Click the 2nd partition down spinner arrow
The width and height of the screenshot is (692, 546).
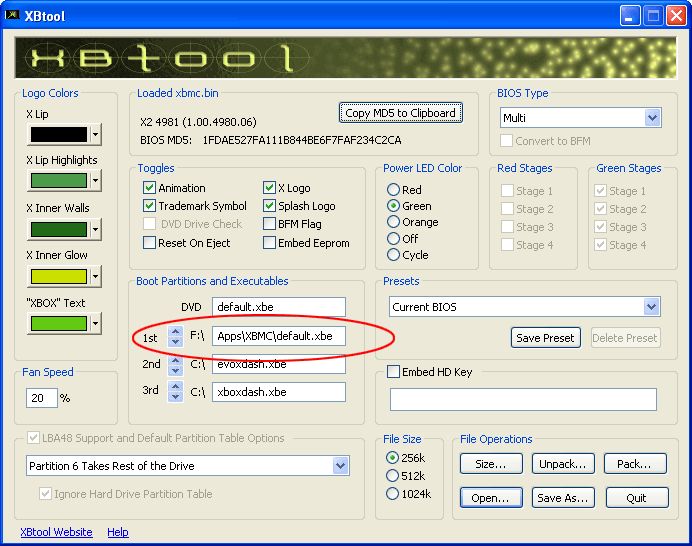point(176,370)
